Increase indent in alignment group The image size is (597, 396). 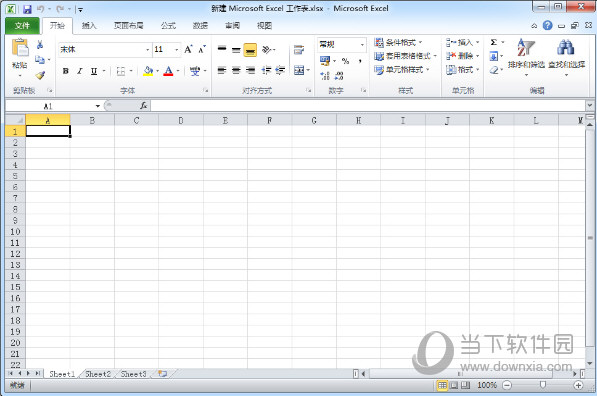click(x=280, y=70)
